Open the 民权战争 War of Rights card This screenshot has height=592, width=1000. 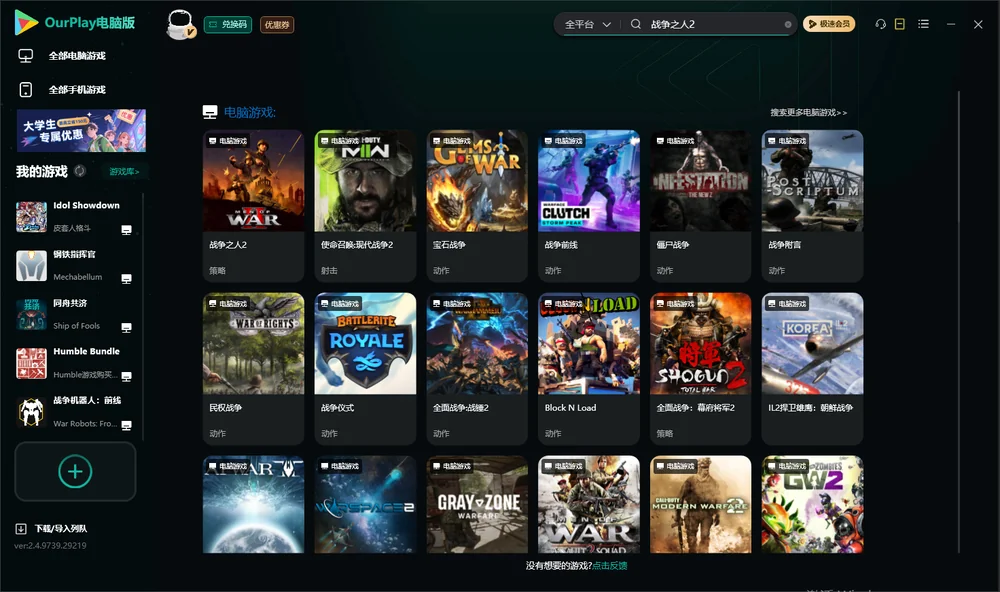click(253, 369)
